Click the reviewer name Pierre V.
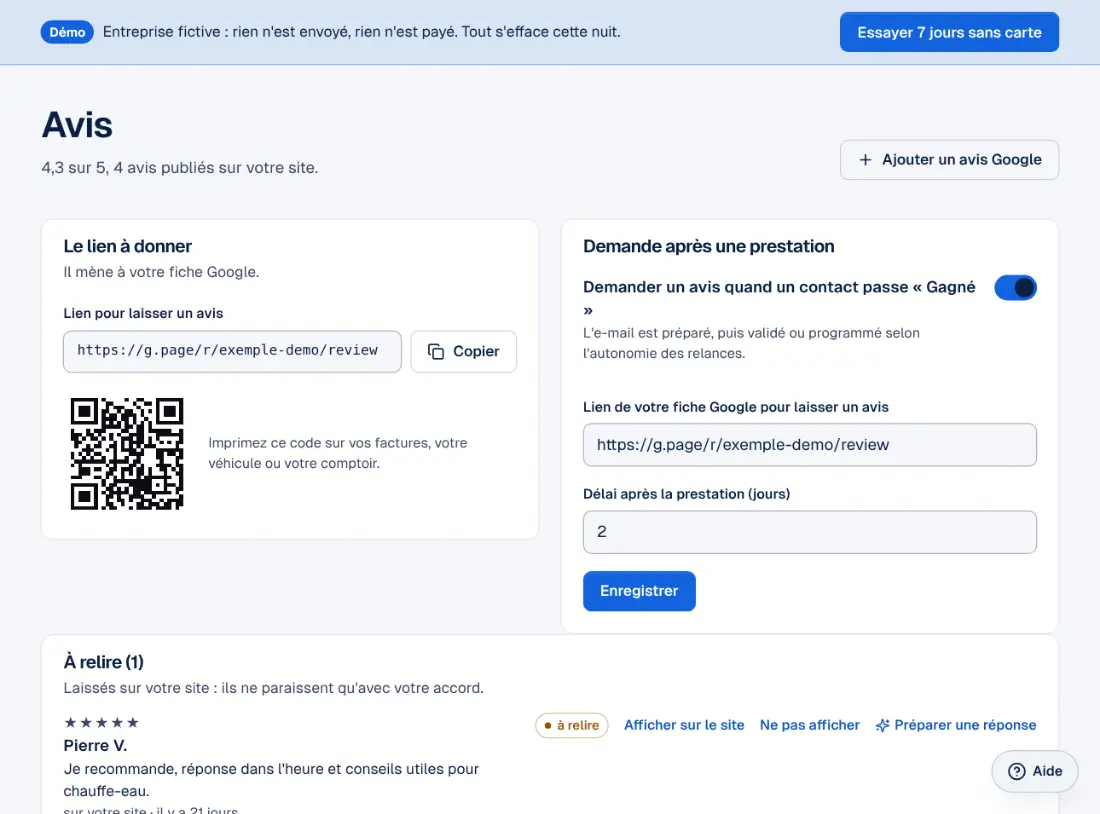 click(x=95, y=745)
